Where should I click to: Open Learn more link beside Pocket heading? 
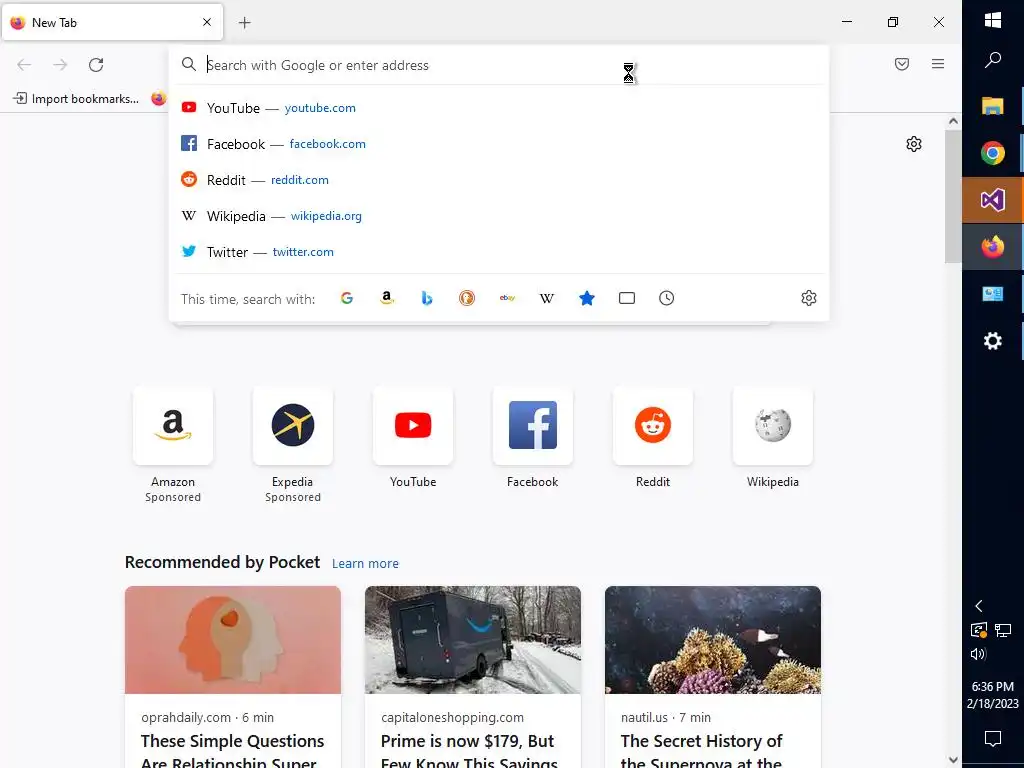pos(365,564)
